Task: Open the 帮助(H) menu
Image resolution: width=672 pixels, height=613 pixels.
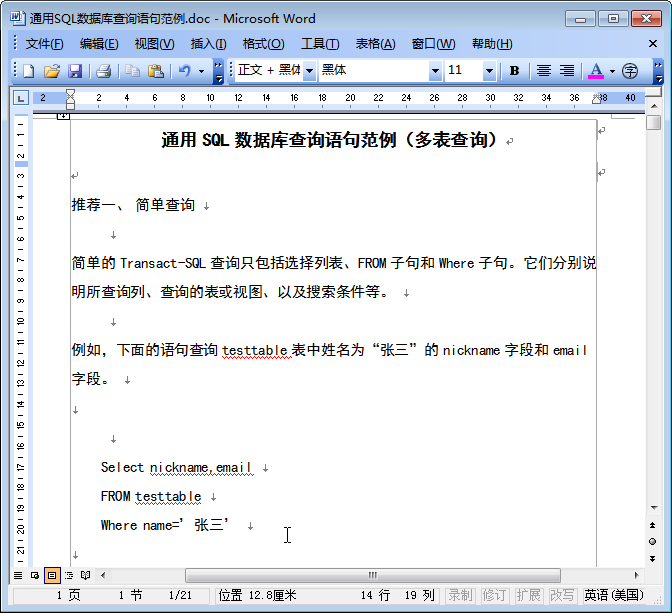Action: (x=492, y=44)
